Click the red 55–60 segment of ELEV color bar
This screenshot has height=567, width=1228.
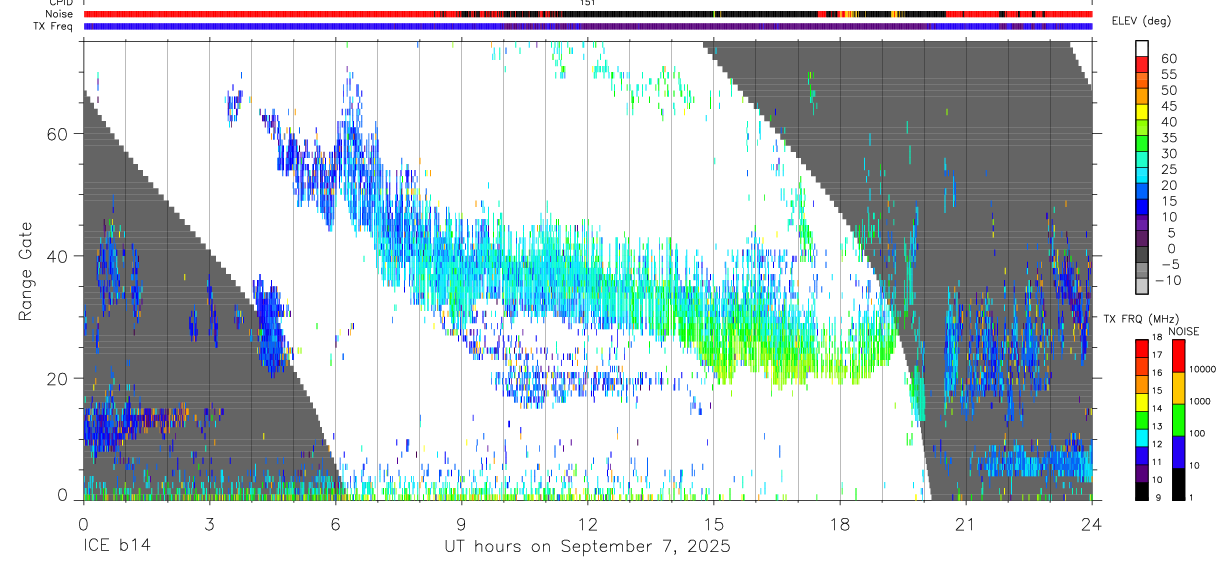[1142, 66]
